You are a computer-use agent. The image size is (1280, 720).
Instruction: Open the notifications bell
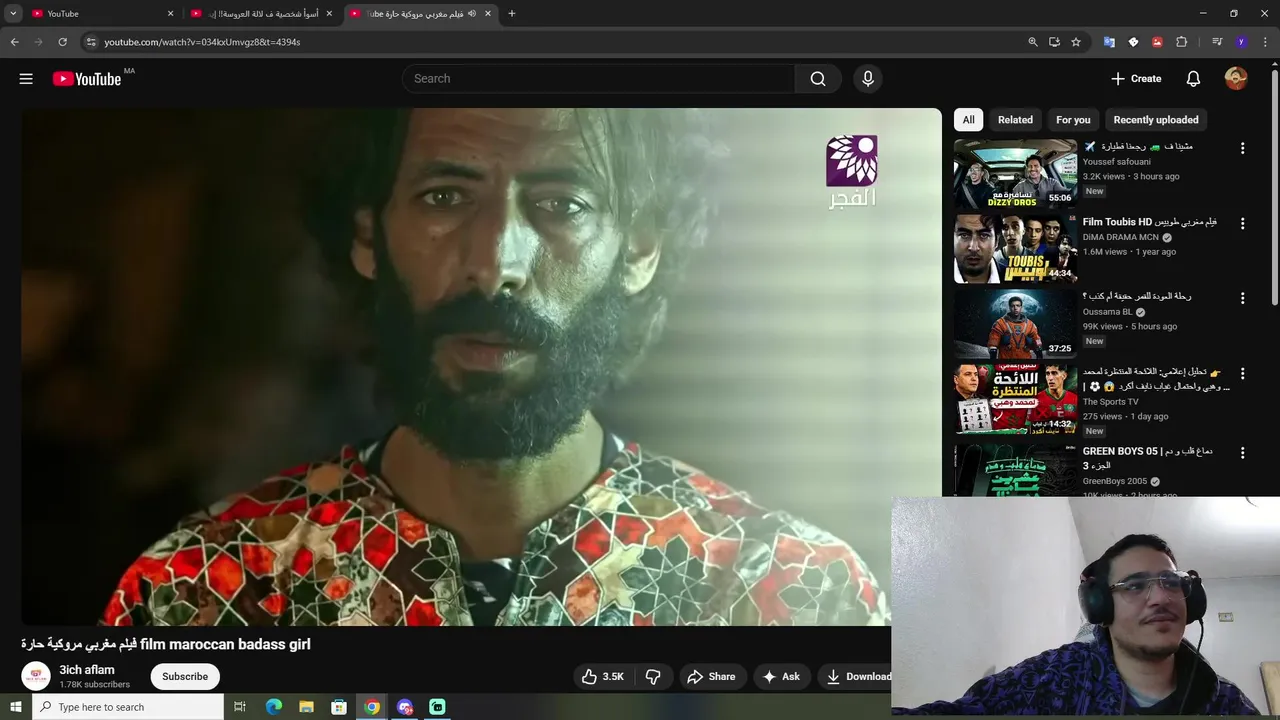tap(1193, 79)
